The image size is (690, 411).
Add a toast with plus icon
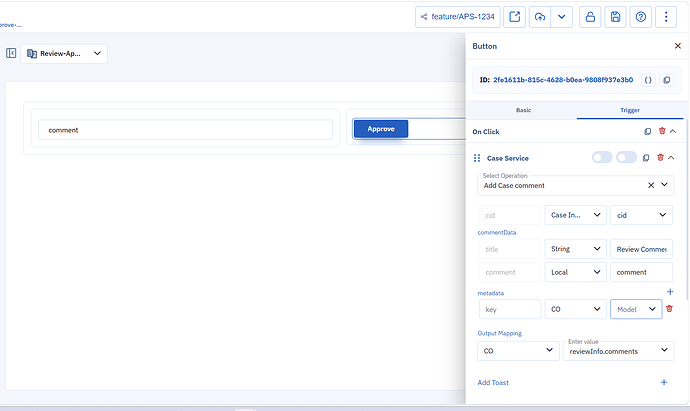point(664,382)
